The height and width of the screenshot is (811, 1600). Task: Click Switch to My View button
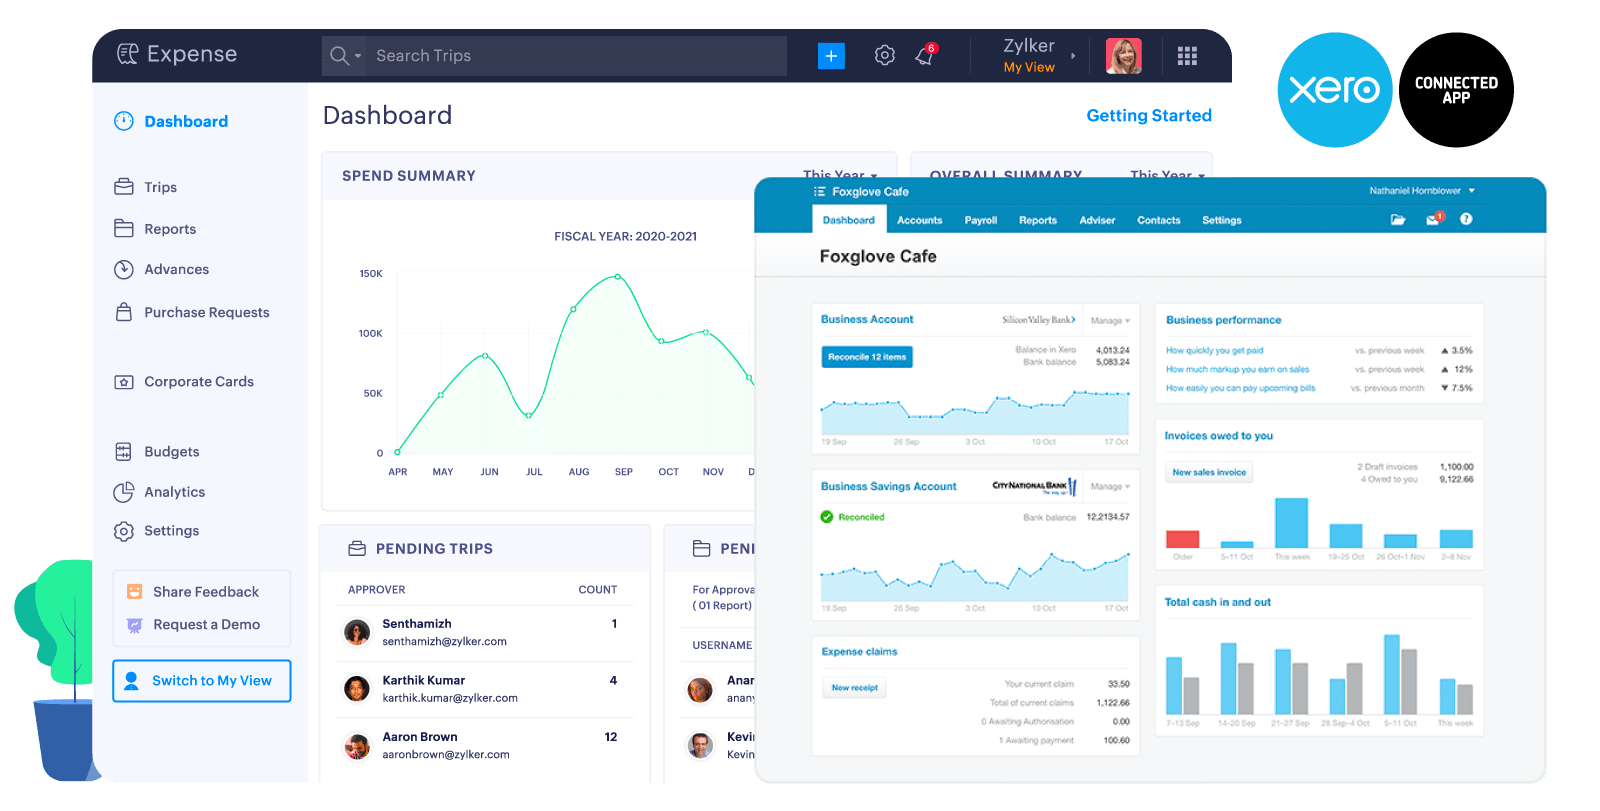202,681
